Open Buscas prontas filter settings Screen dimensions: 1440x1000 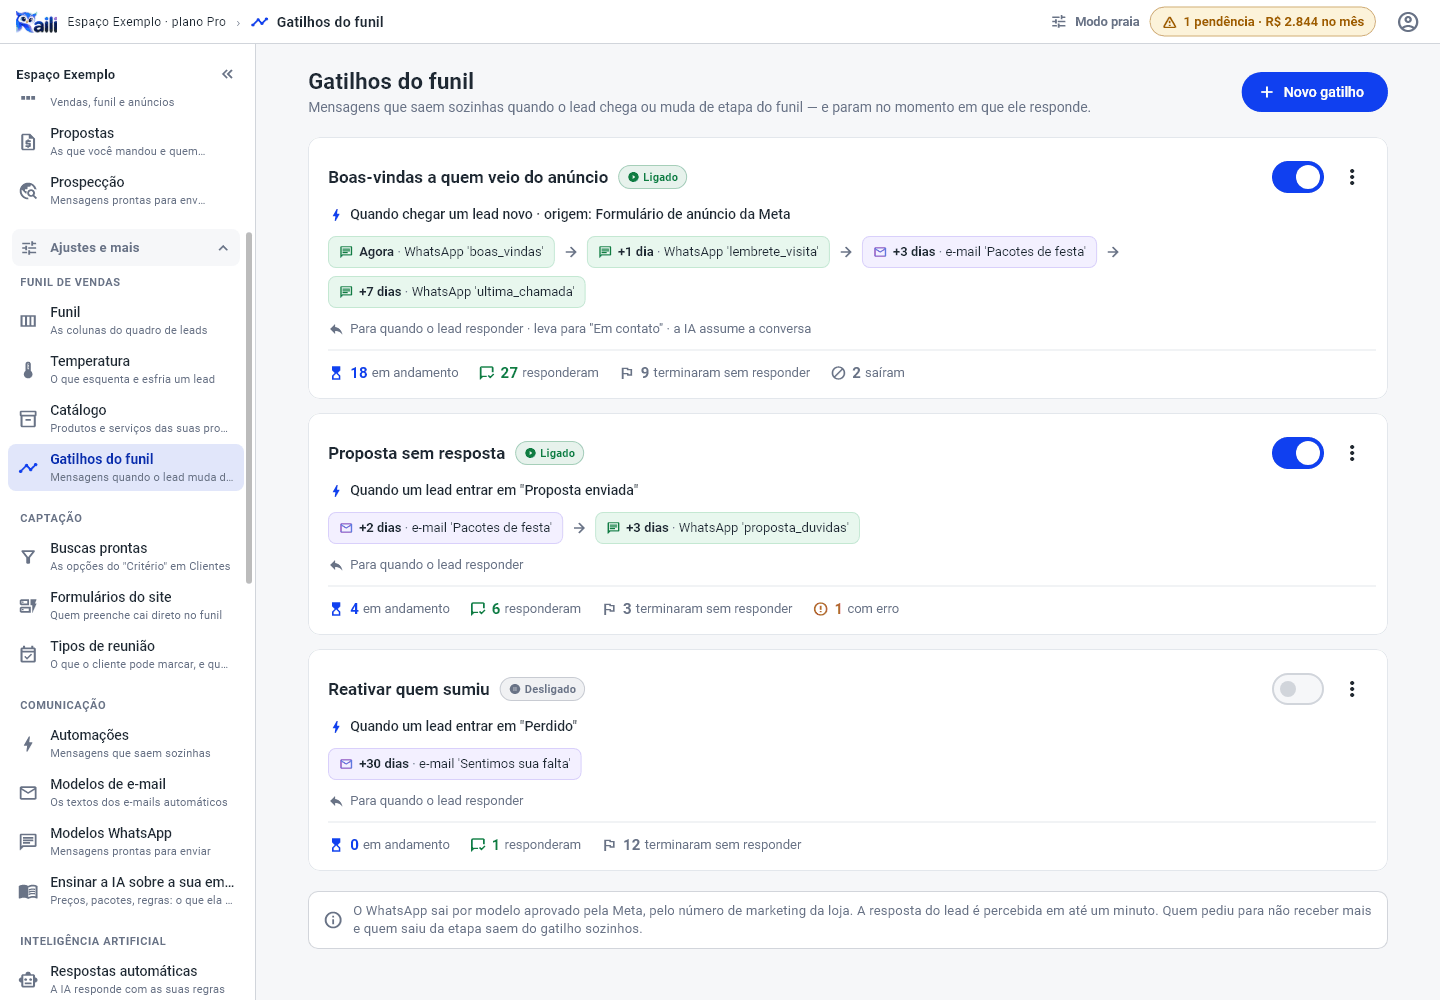(x=126, y=556)
